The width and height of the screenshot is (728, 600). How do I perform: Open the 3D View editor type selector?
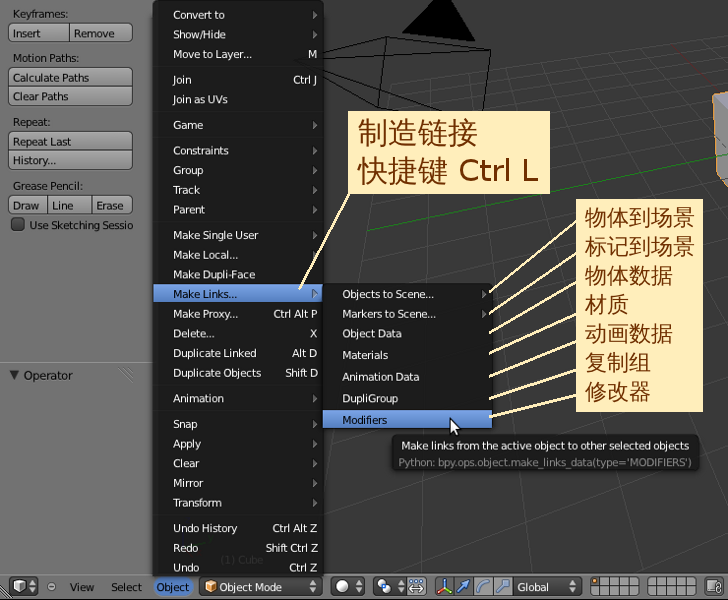24,587
